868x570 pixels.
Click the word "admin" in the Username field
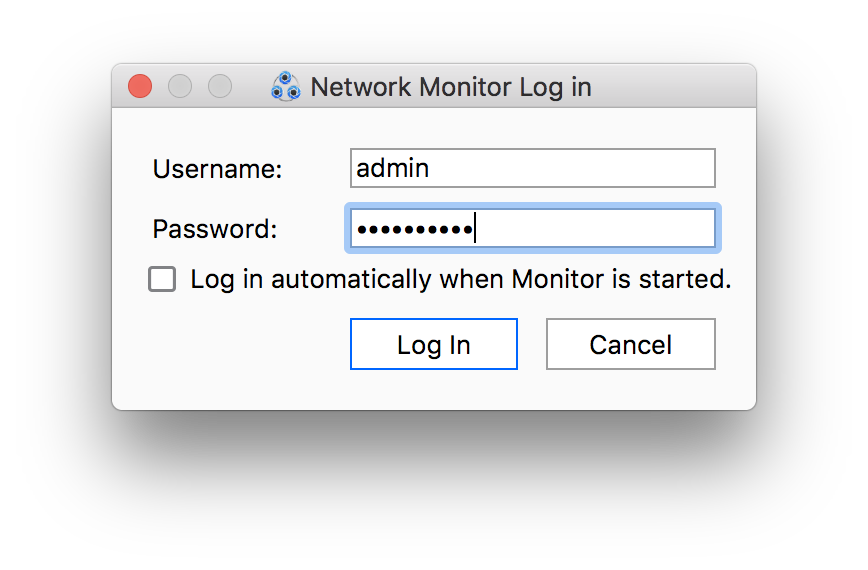tap(393, 168)
